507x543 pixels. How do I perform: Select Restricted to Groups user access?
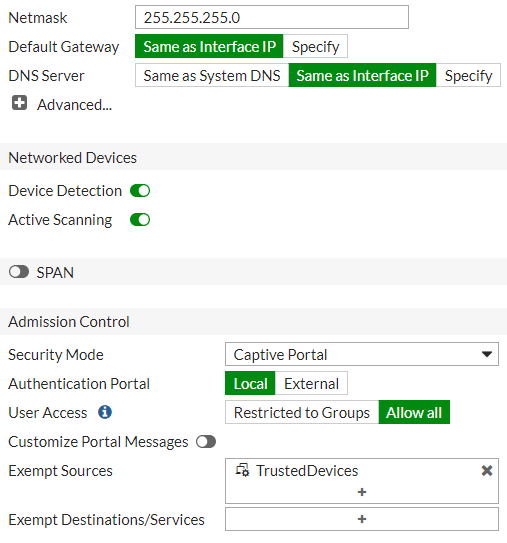coord(302,412)
